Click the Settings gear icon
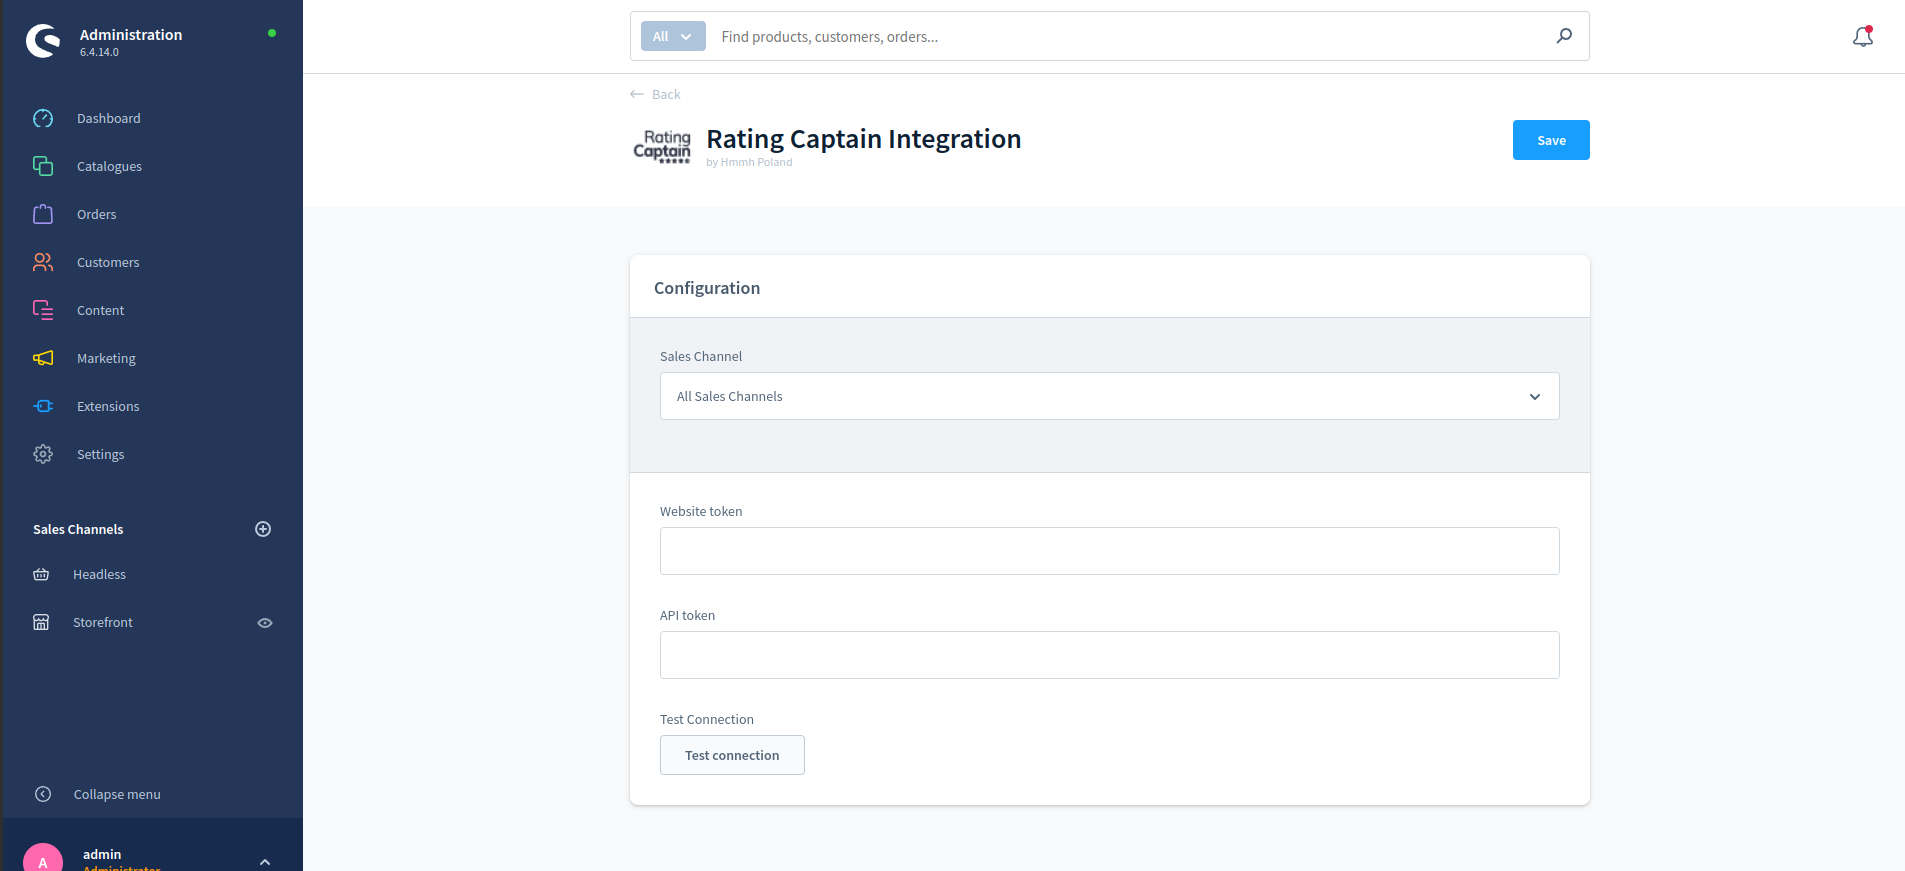This screenshot has height=871, width=1905. (x=43, y=454)
